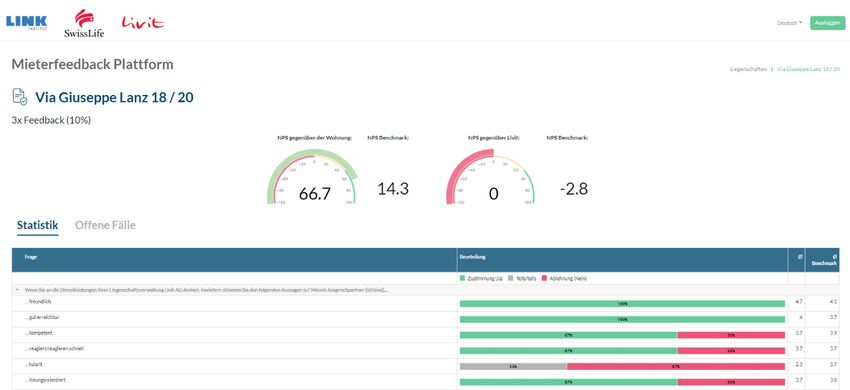The height and width of the screenshot is (390, 850).
Task: Open Liegenschaften breadcrumb link
Action: tap(748, 69)
